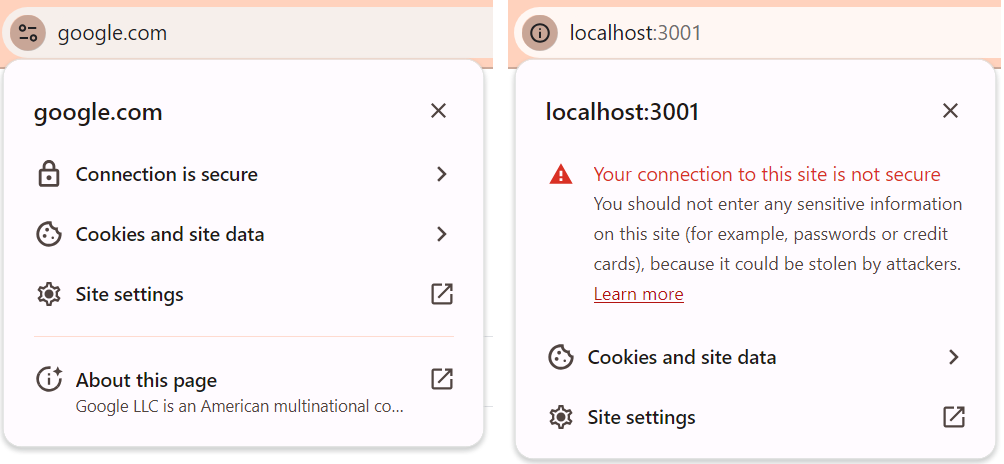Click the red warning triangle icon
Viewport: 1004px width, 464px height.
[561, 174]
